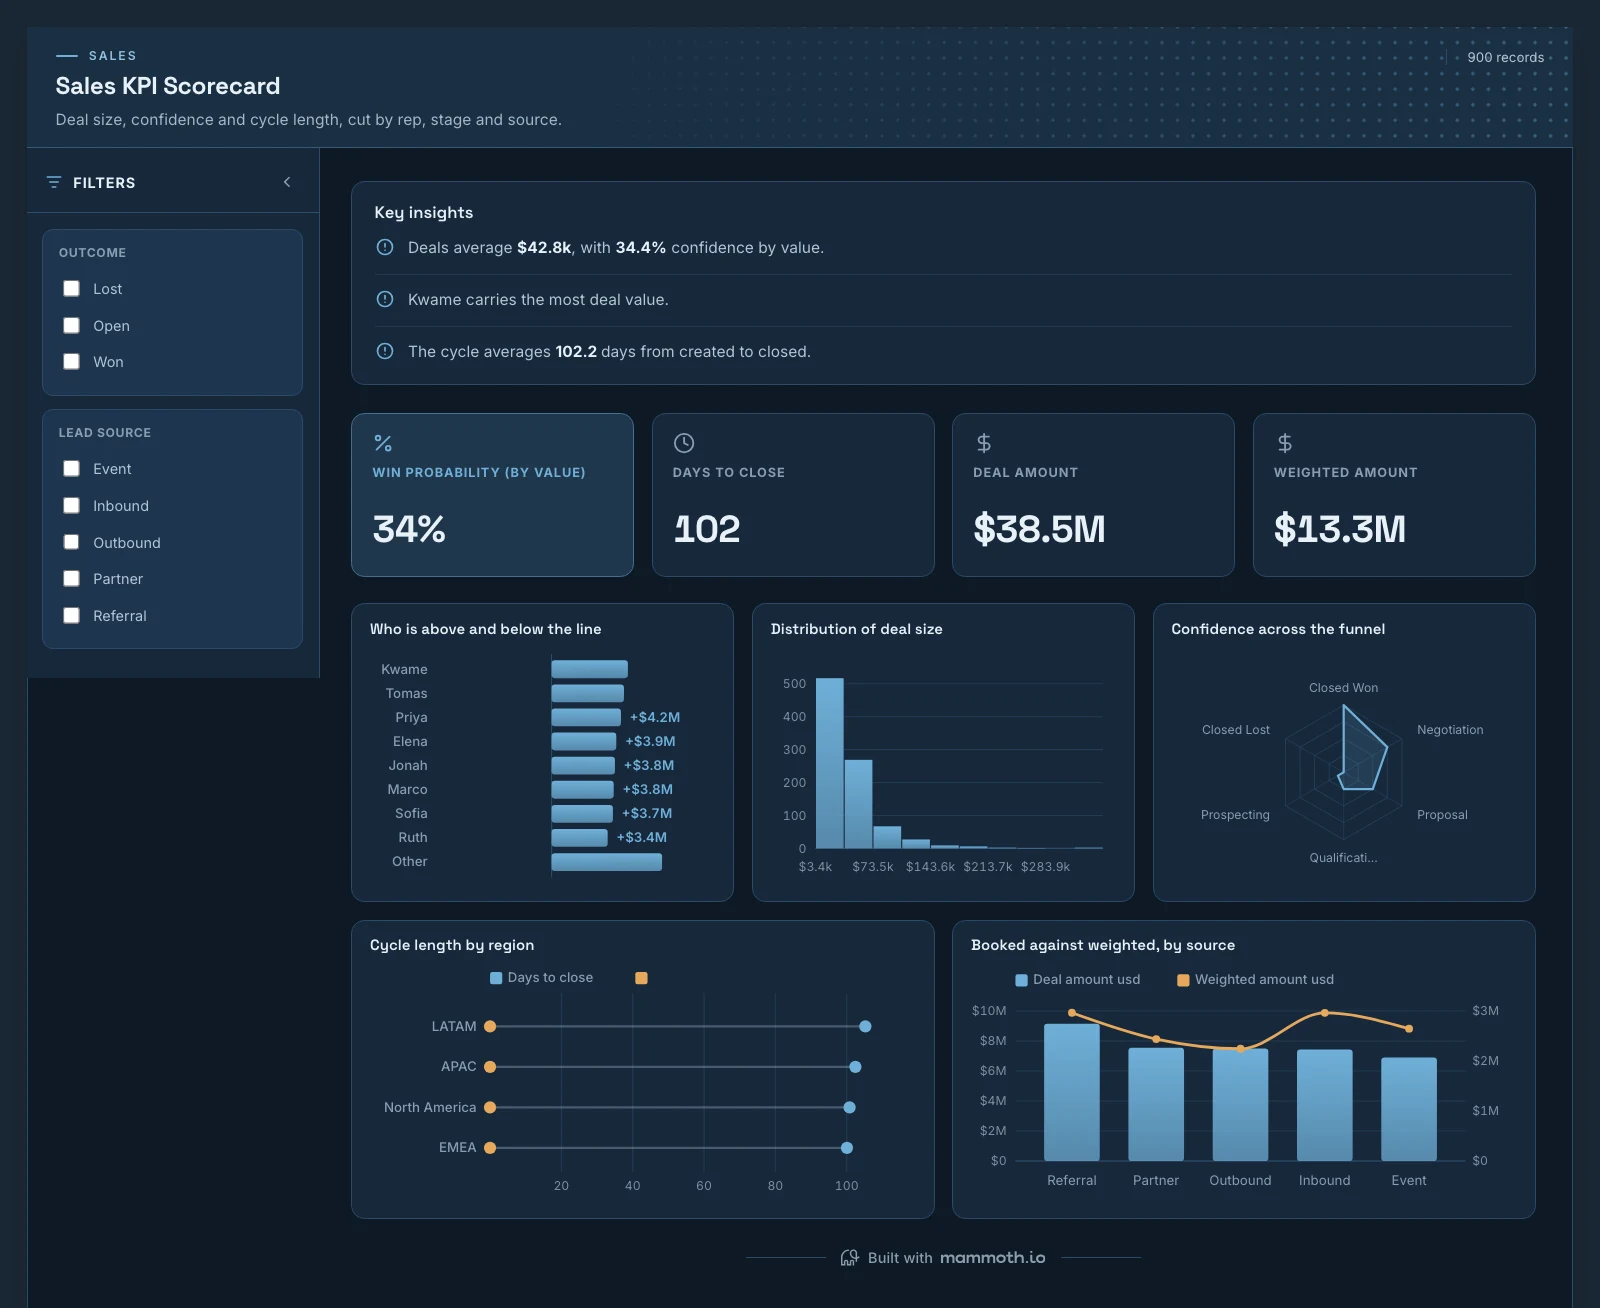This screenshot has width=1600, height=1308.
Task: Tick the Referral lead source checkbox
Action: [x=72, y=615]
